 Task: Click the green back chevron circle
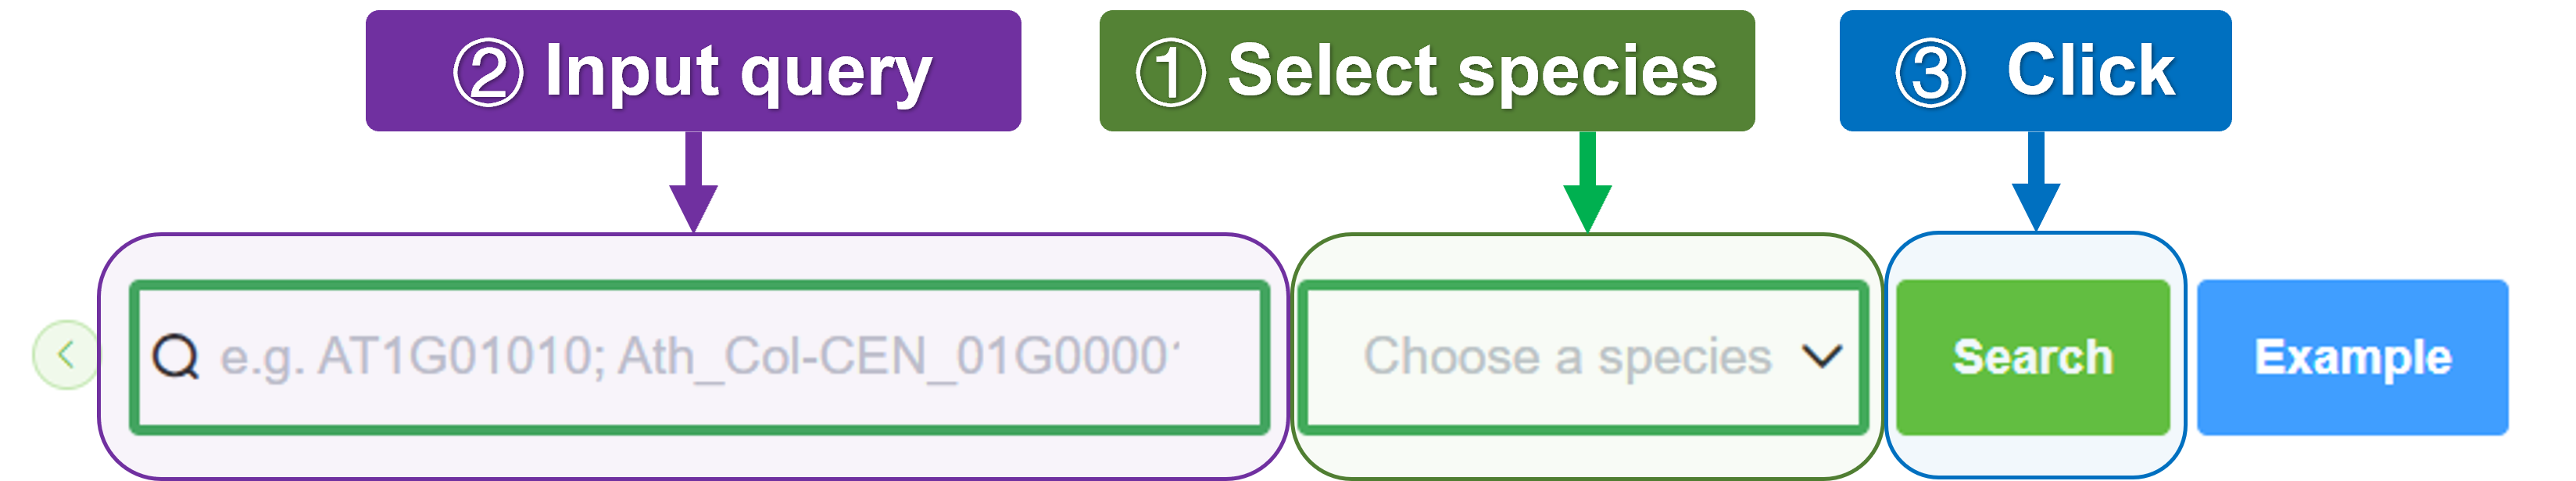65,355
